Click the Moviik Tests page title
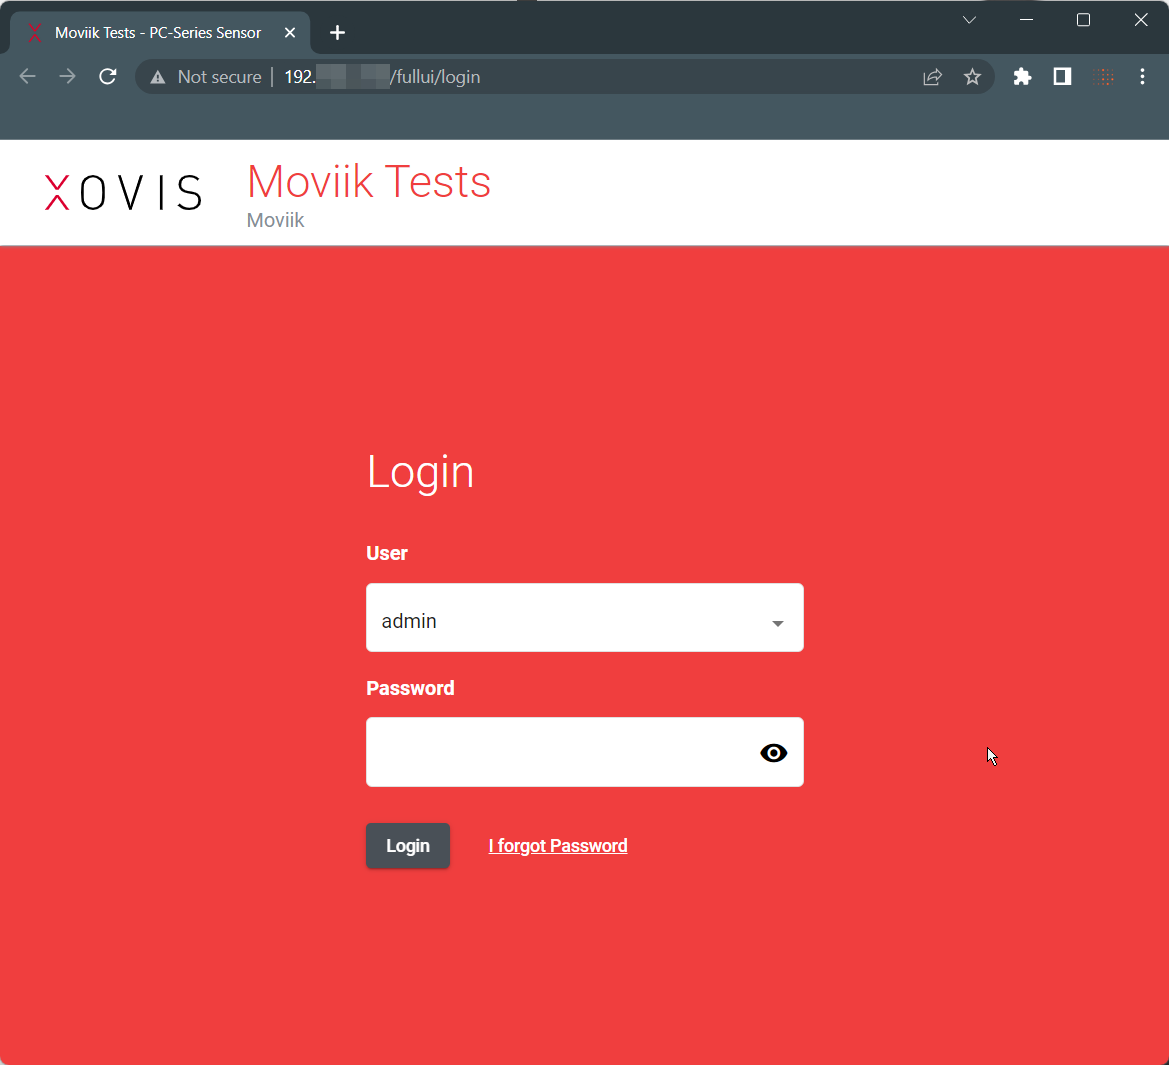 pos(369,182)
